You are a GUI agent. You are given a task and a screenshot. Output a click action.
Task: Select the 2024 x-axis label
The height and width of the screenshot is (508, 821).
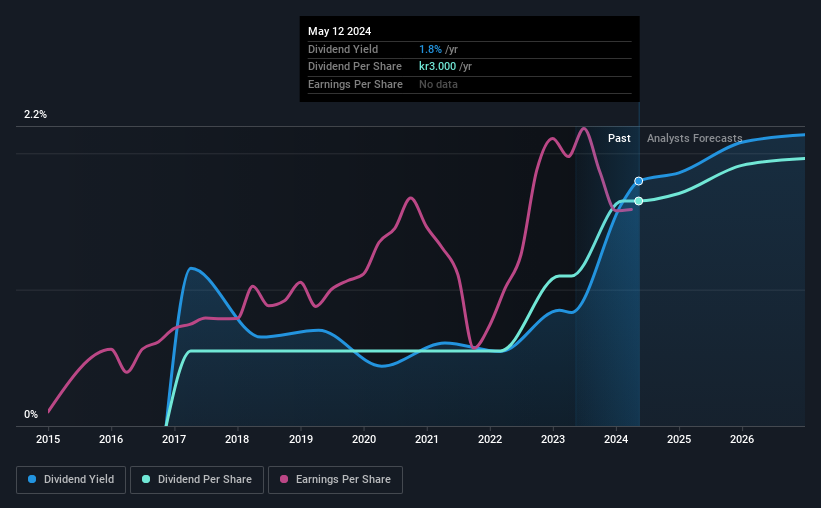point(616,439)
